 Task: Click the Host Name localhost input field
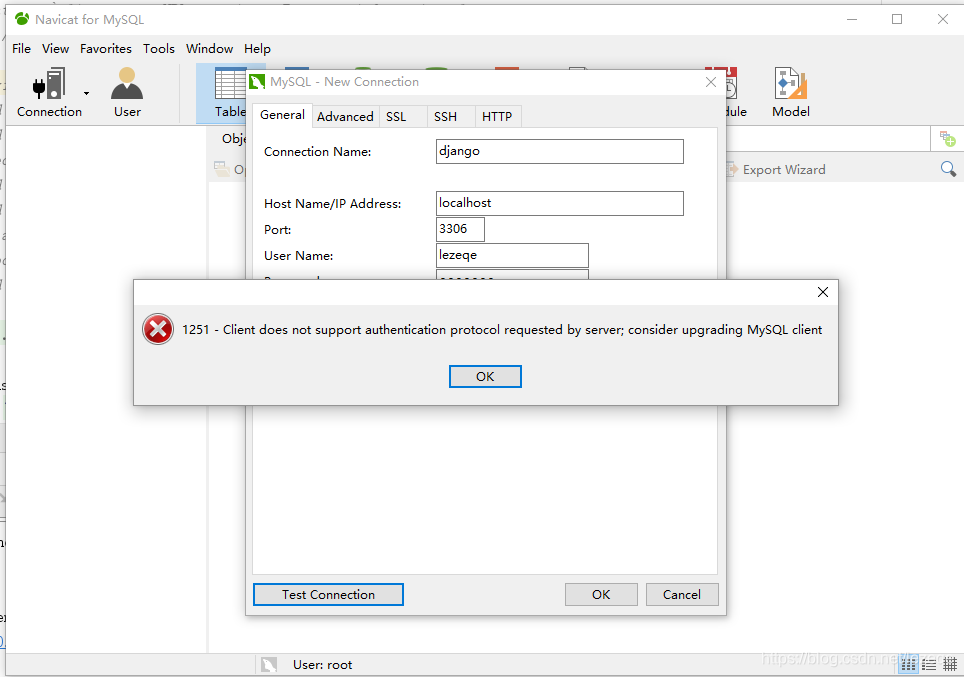coord(559,203)
